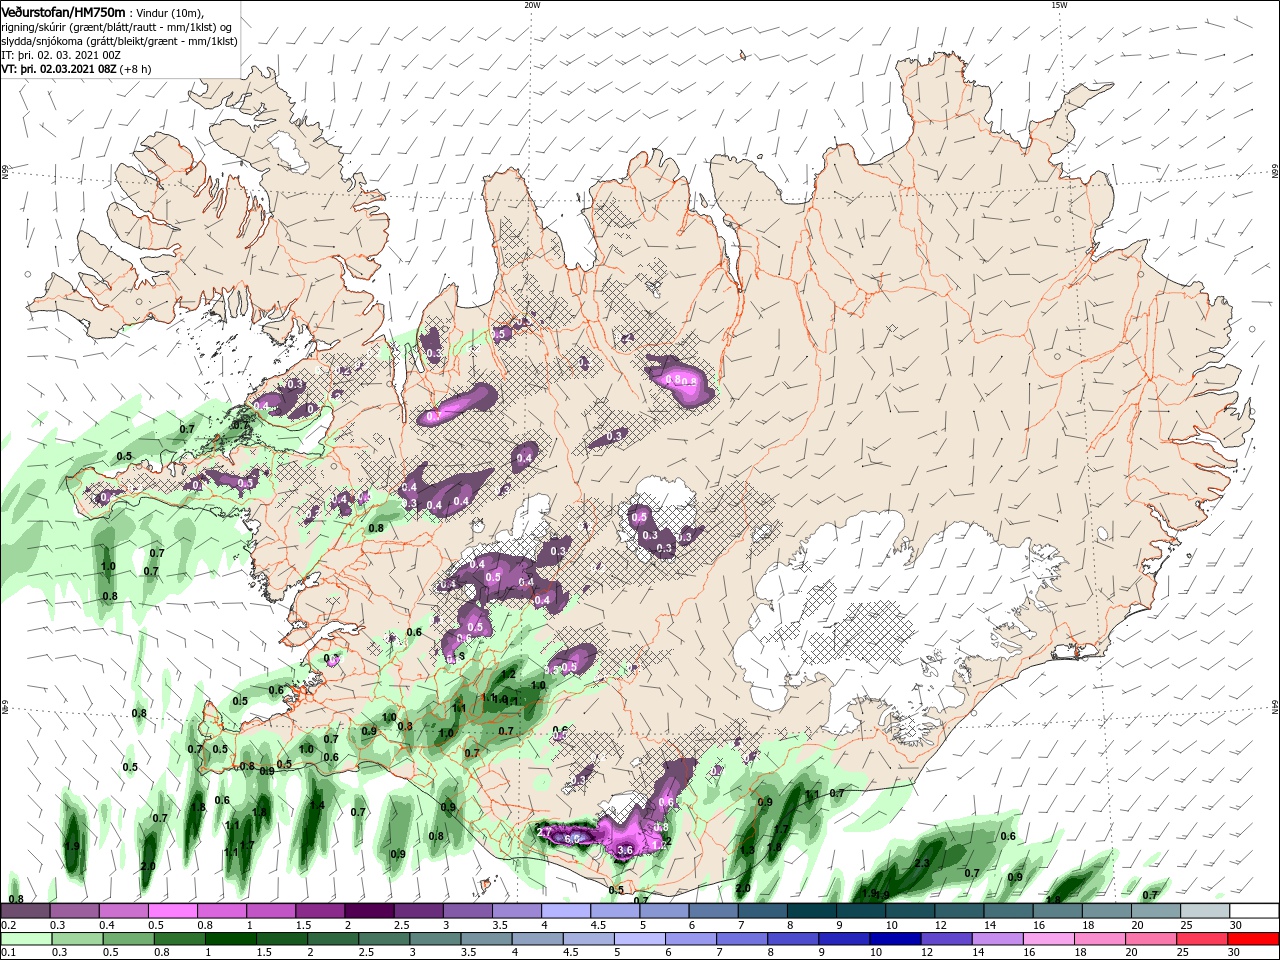Pick the light pink rain swatch between 16 and 18

[1050, 939]
